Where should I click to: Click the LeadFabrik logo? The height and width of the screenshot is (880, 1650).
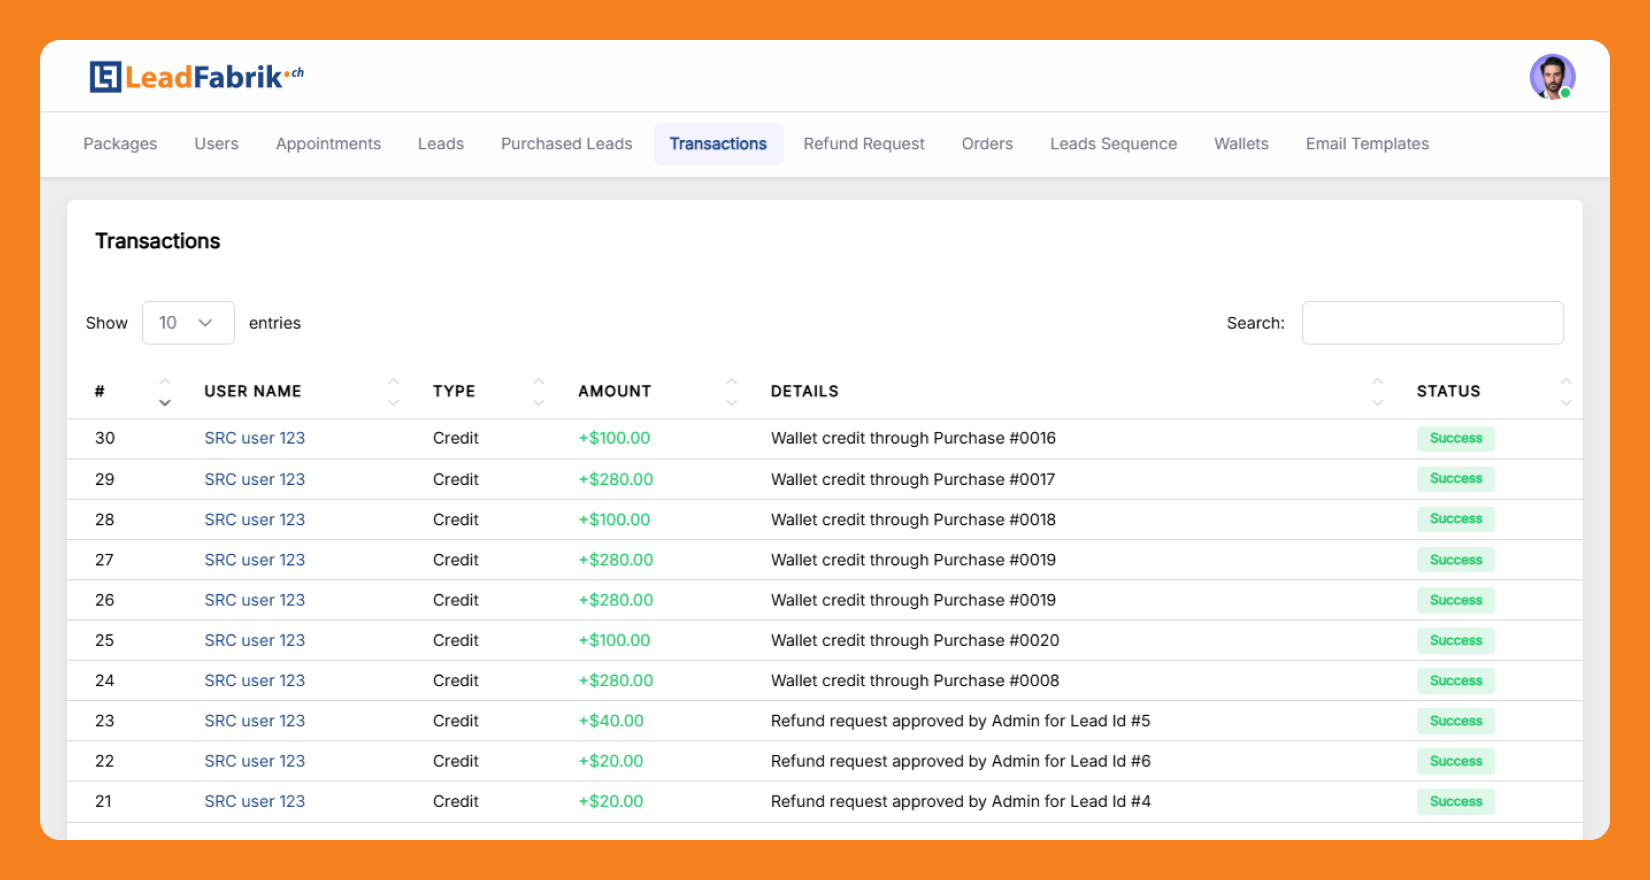pos(196,77)
